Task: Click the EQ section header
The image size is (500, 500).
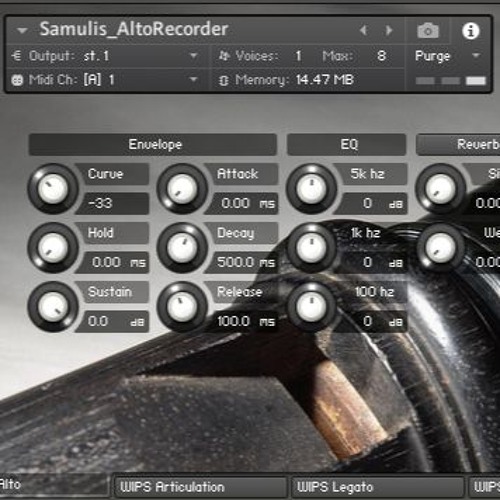Action: pyautogui.click(x=347, y=144)
